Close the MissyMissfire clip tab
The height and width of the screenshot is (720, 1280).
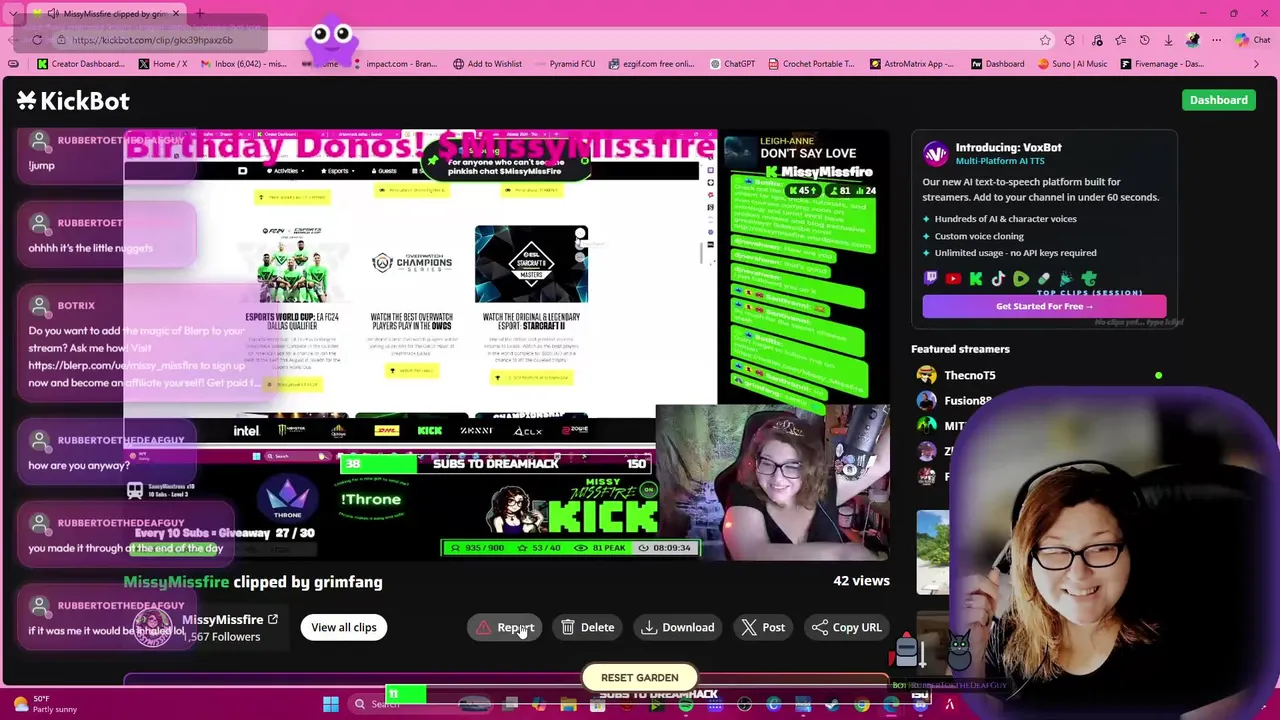(176, 14)
